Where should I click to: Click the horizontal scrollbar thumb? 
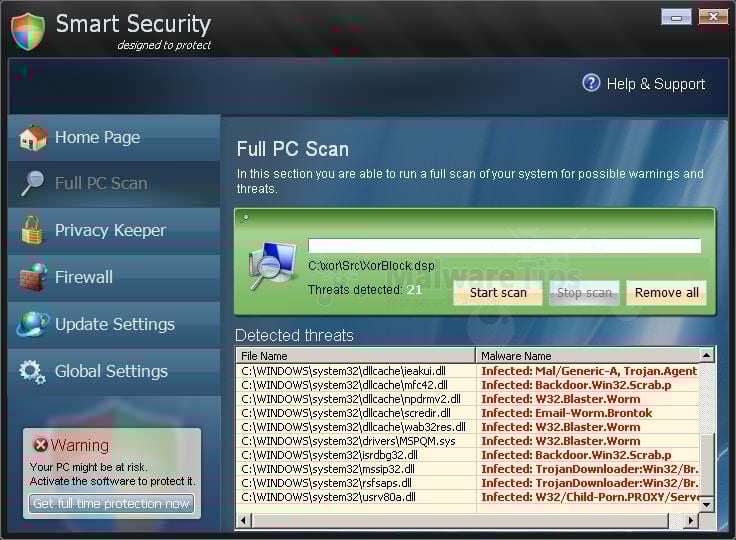pos(460,520)
